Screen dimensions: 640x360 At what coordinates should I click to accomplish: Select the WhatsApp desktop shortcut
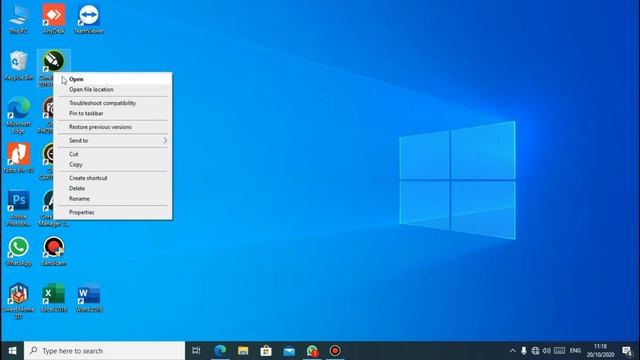click(x=18, y=251)
